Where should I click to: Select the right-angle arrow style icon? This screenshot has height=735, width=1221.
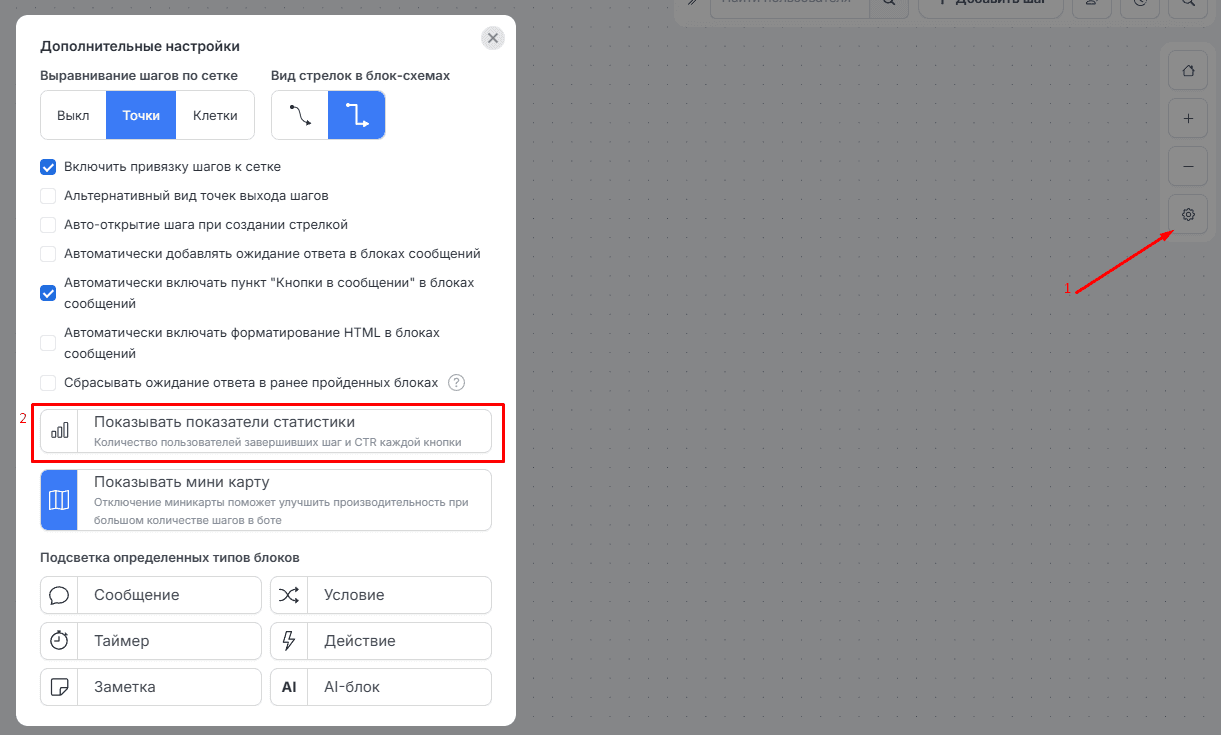point(356,115)
